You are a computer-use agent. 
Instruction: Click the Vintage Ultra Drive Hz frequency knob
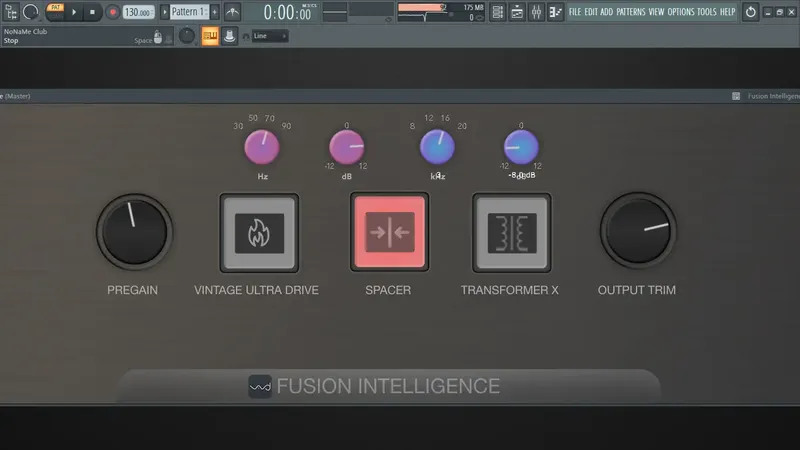point(262,147)
